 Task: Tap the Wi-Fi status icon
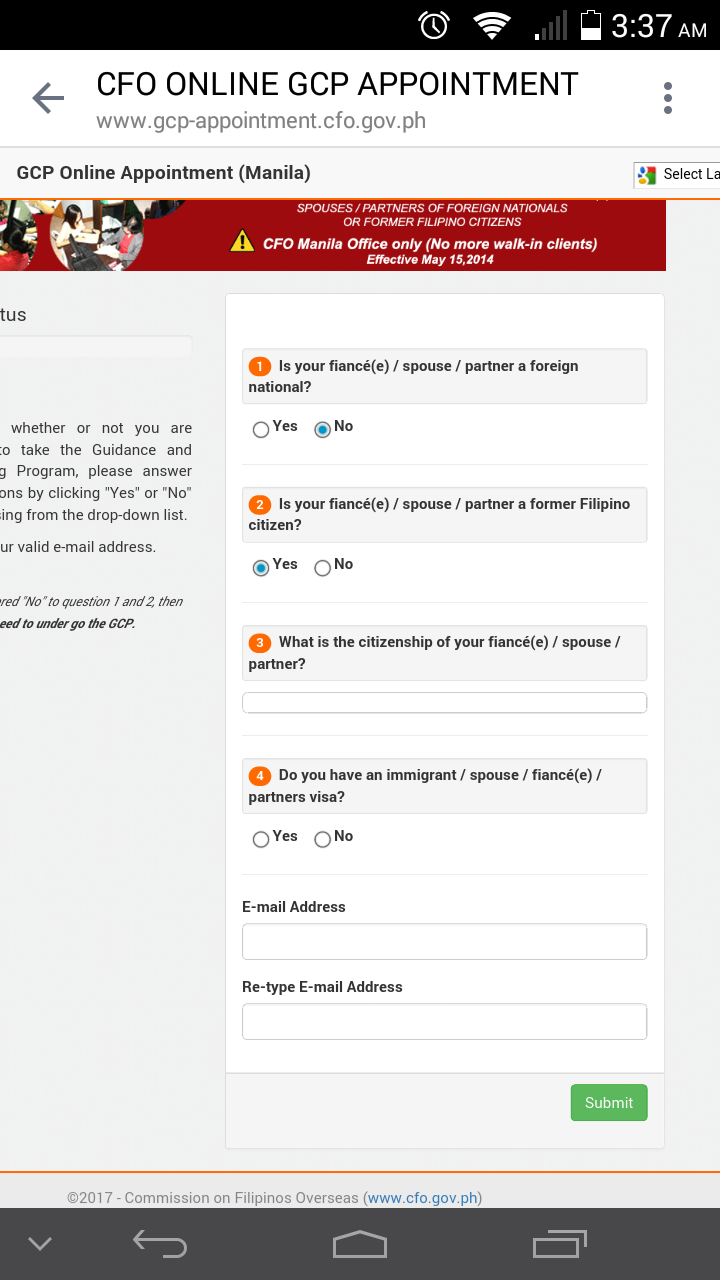coord(492,26)
